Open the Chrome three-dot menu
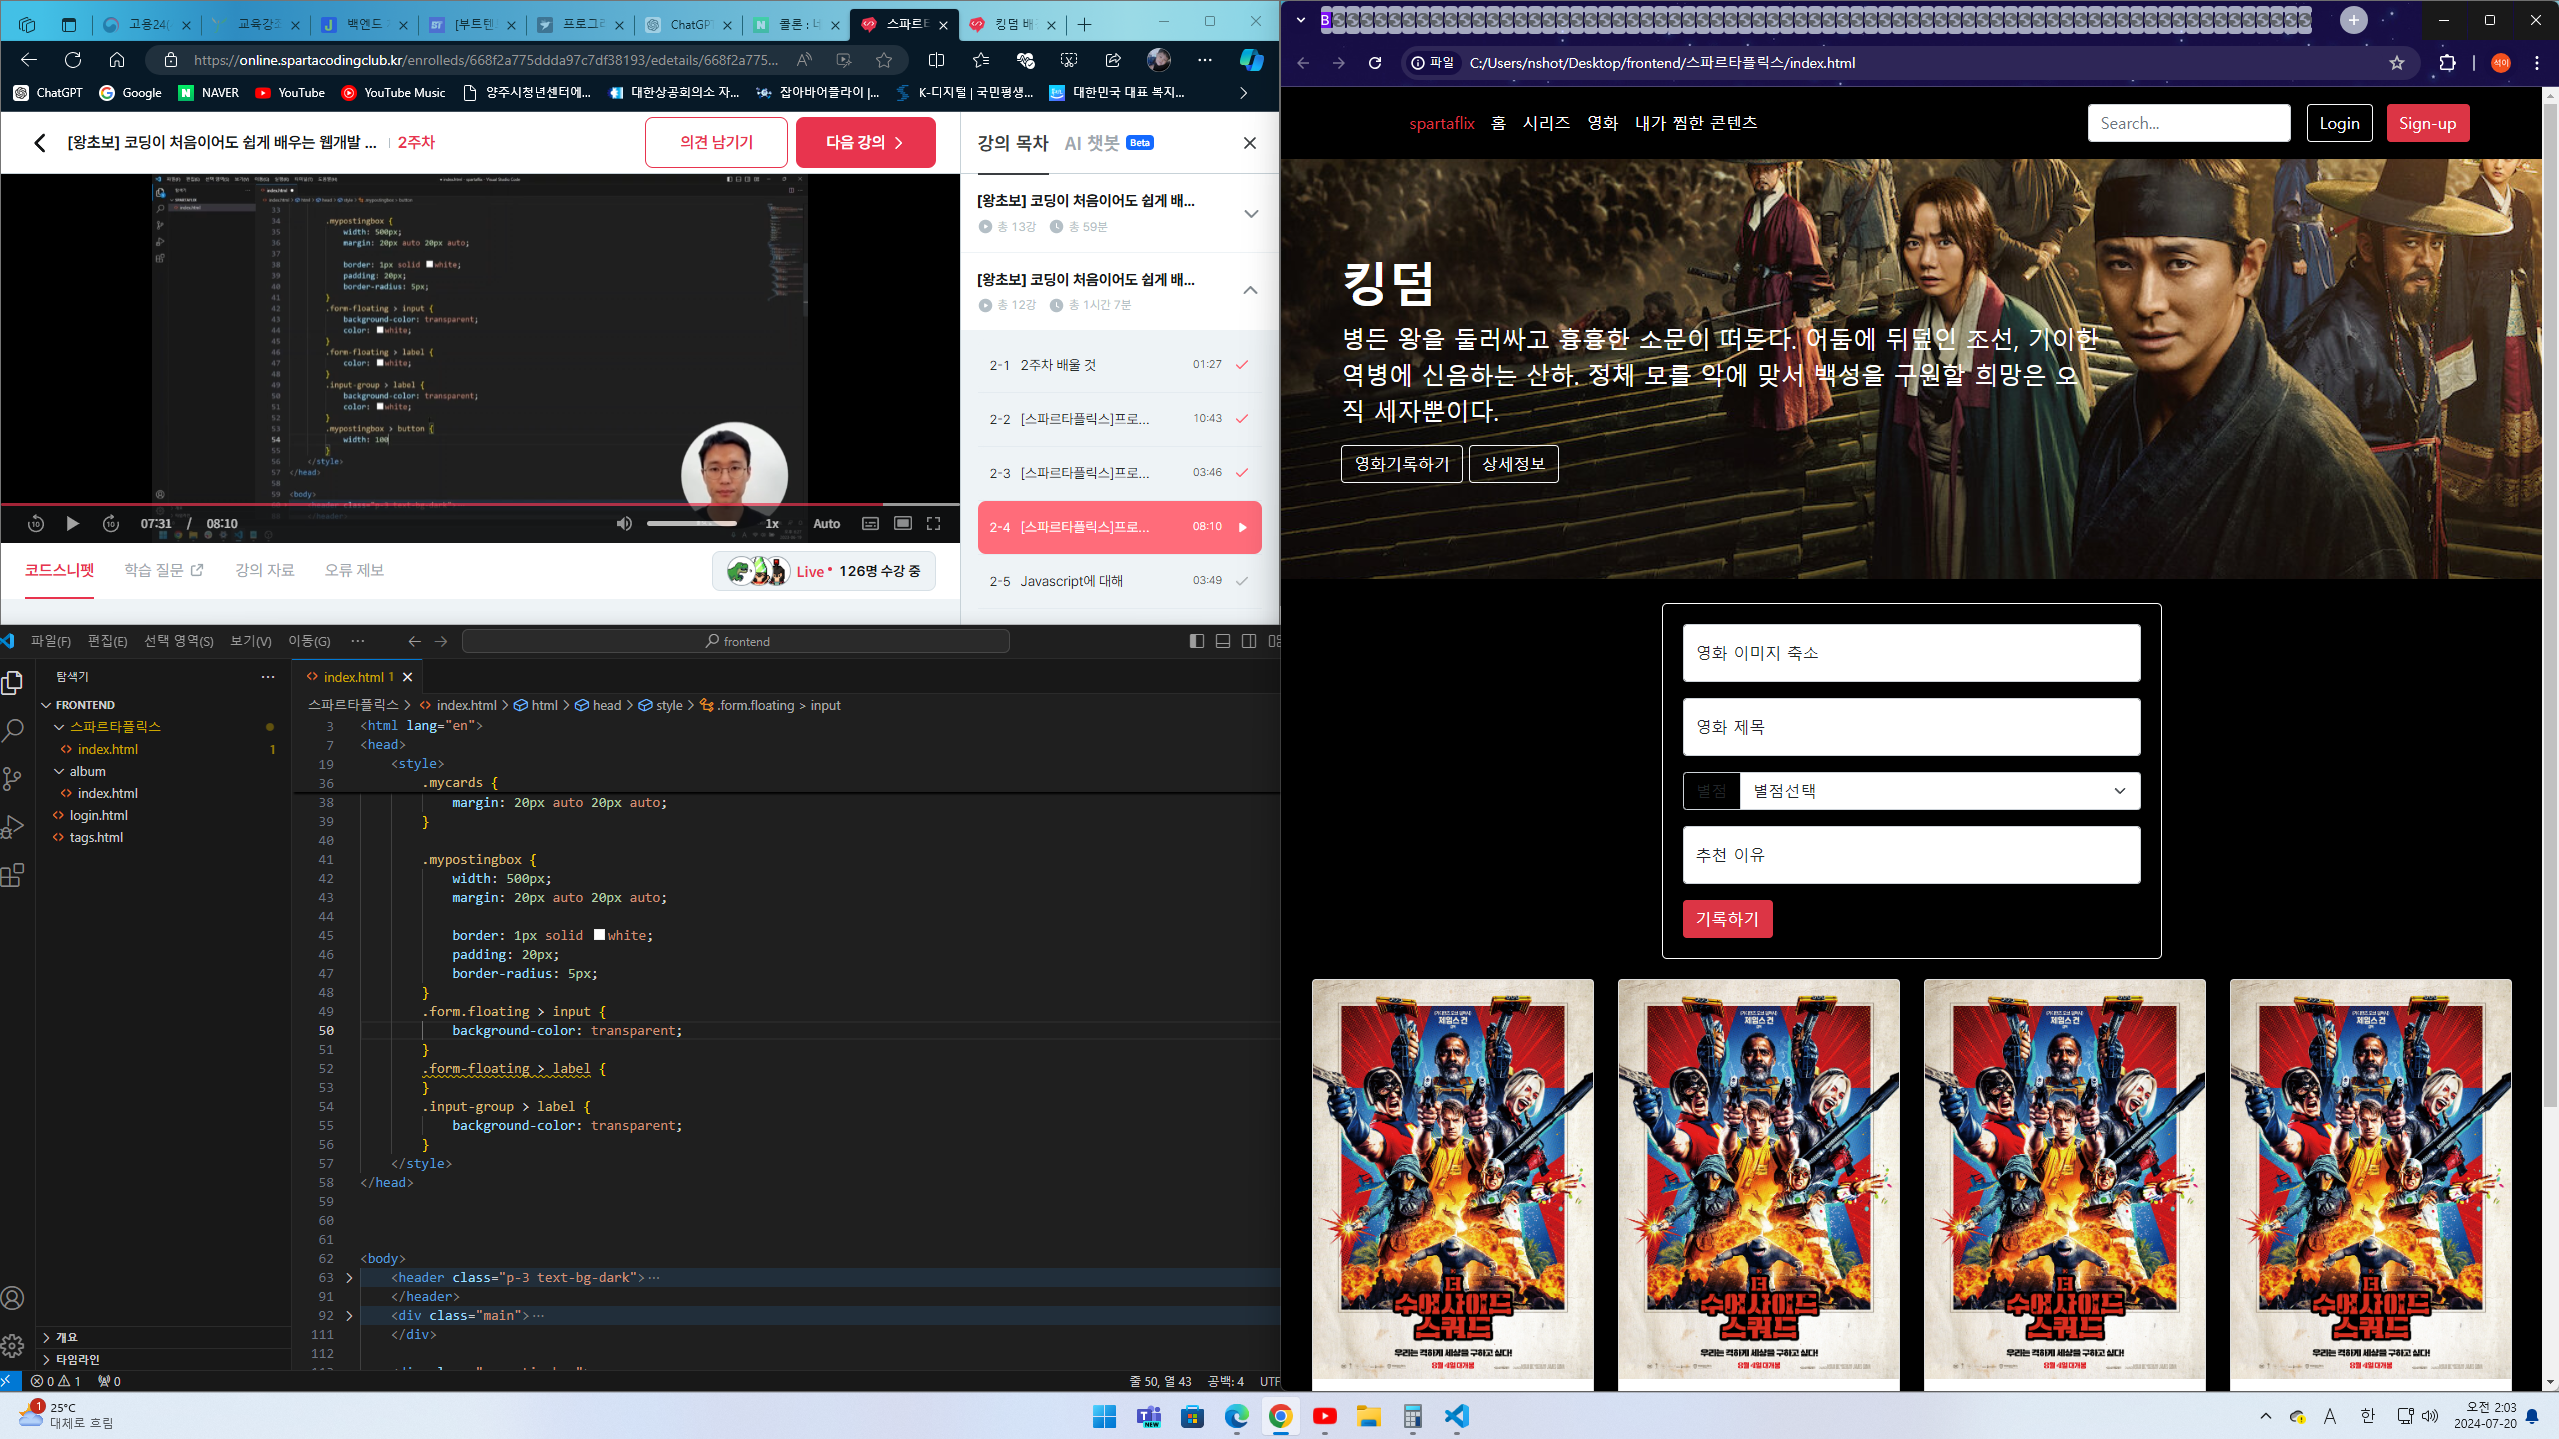2559x1439 pixels. click(x=2537, y=63)
